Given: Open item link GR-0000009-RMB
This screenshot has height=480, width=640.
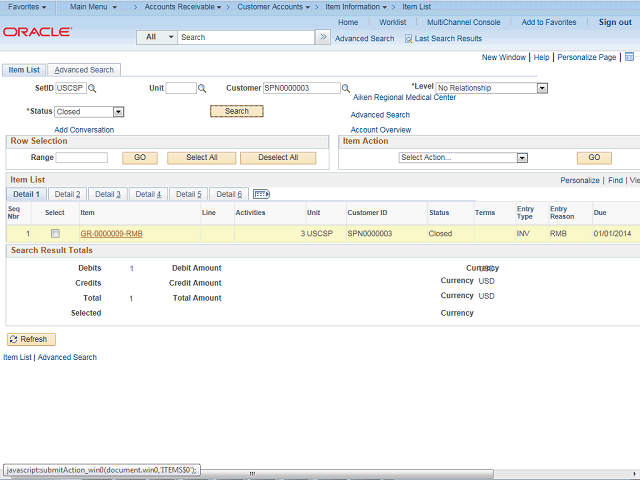Looking at the screenshot, I should point(111,233).
